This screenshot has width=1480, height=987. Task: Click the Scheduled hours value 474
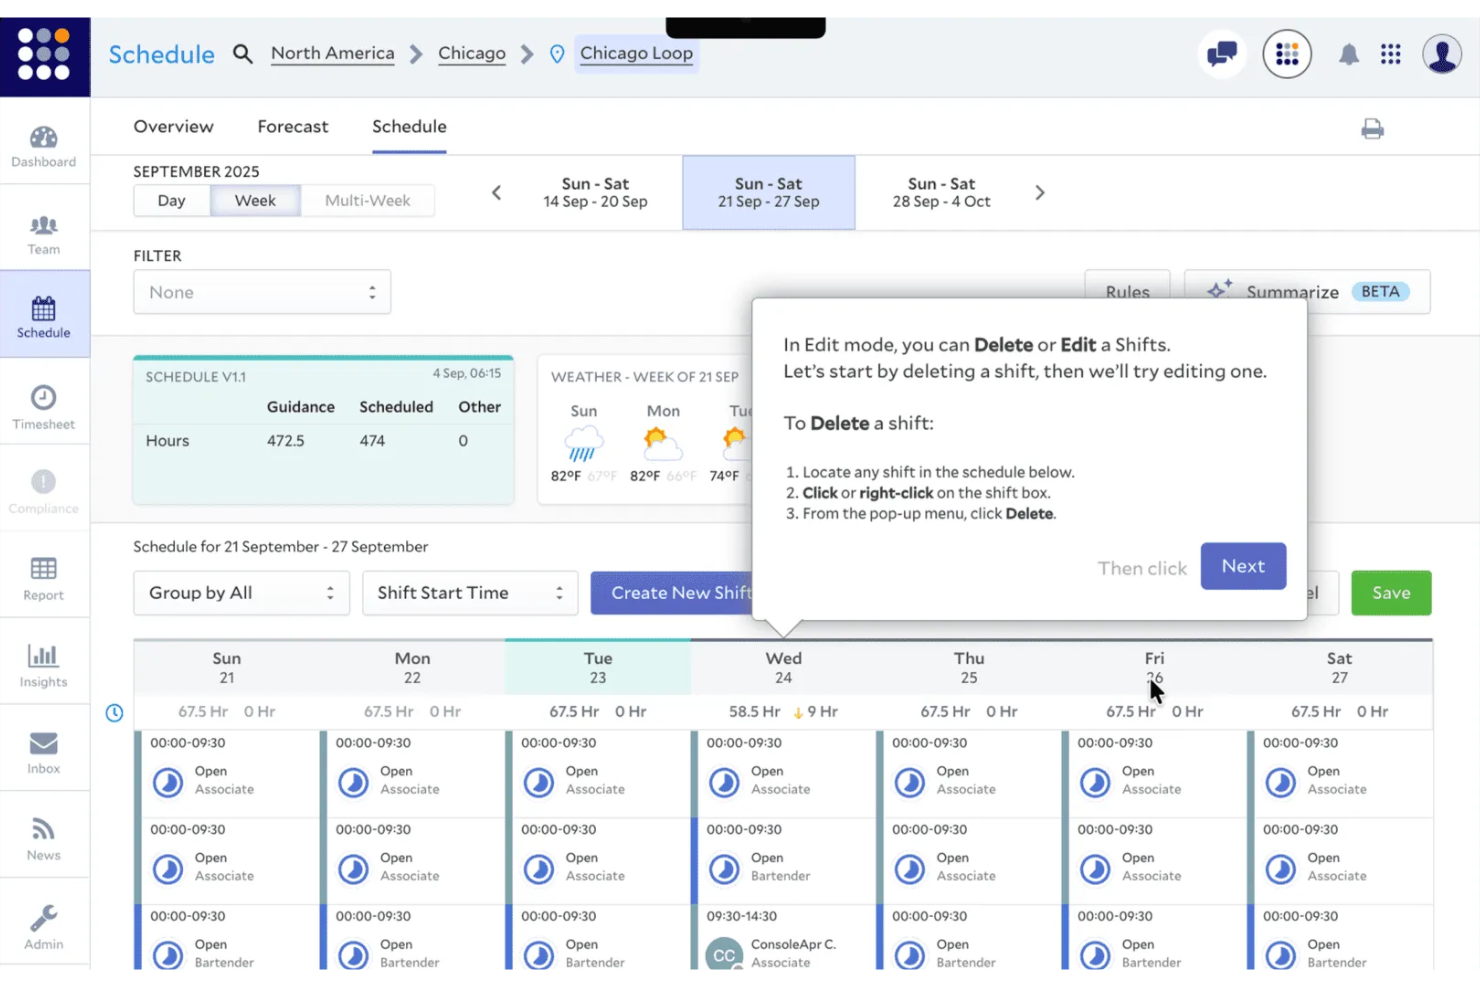tap(372, 440)
